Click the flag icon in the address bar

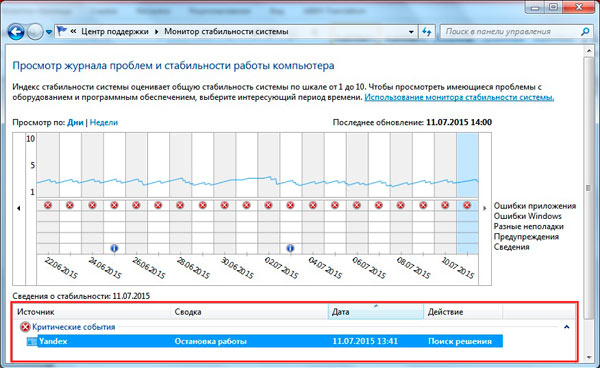(62, 31)
